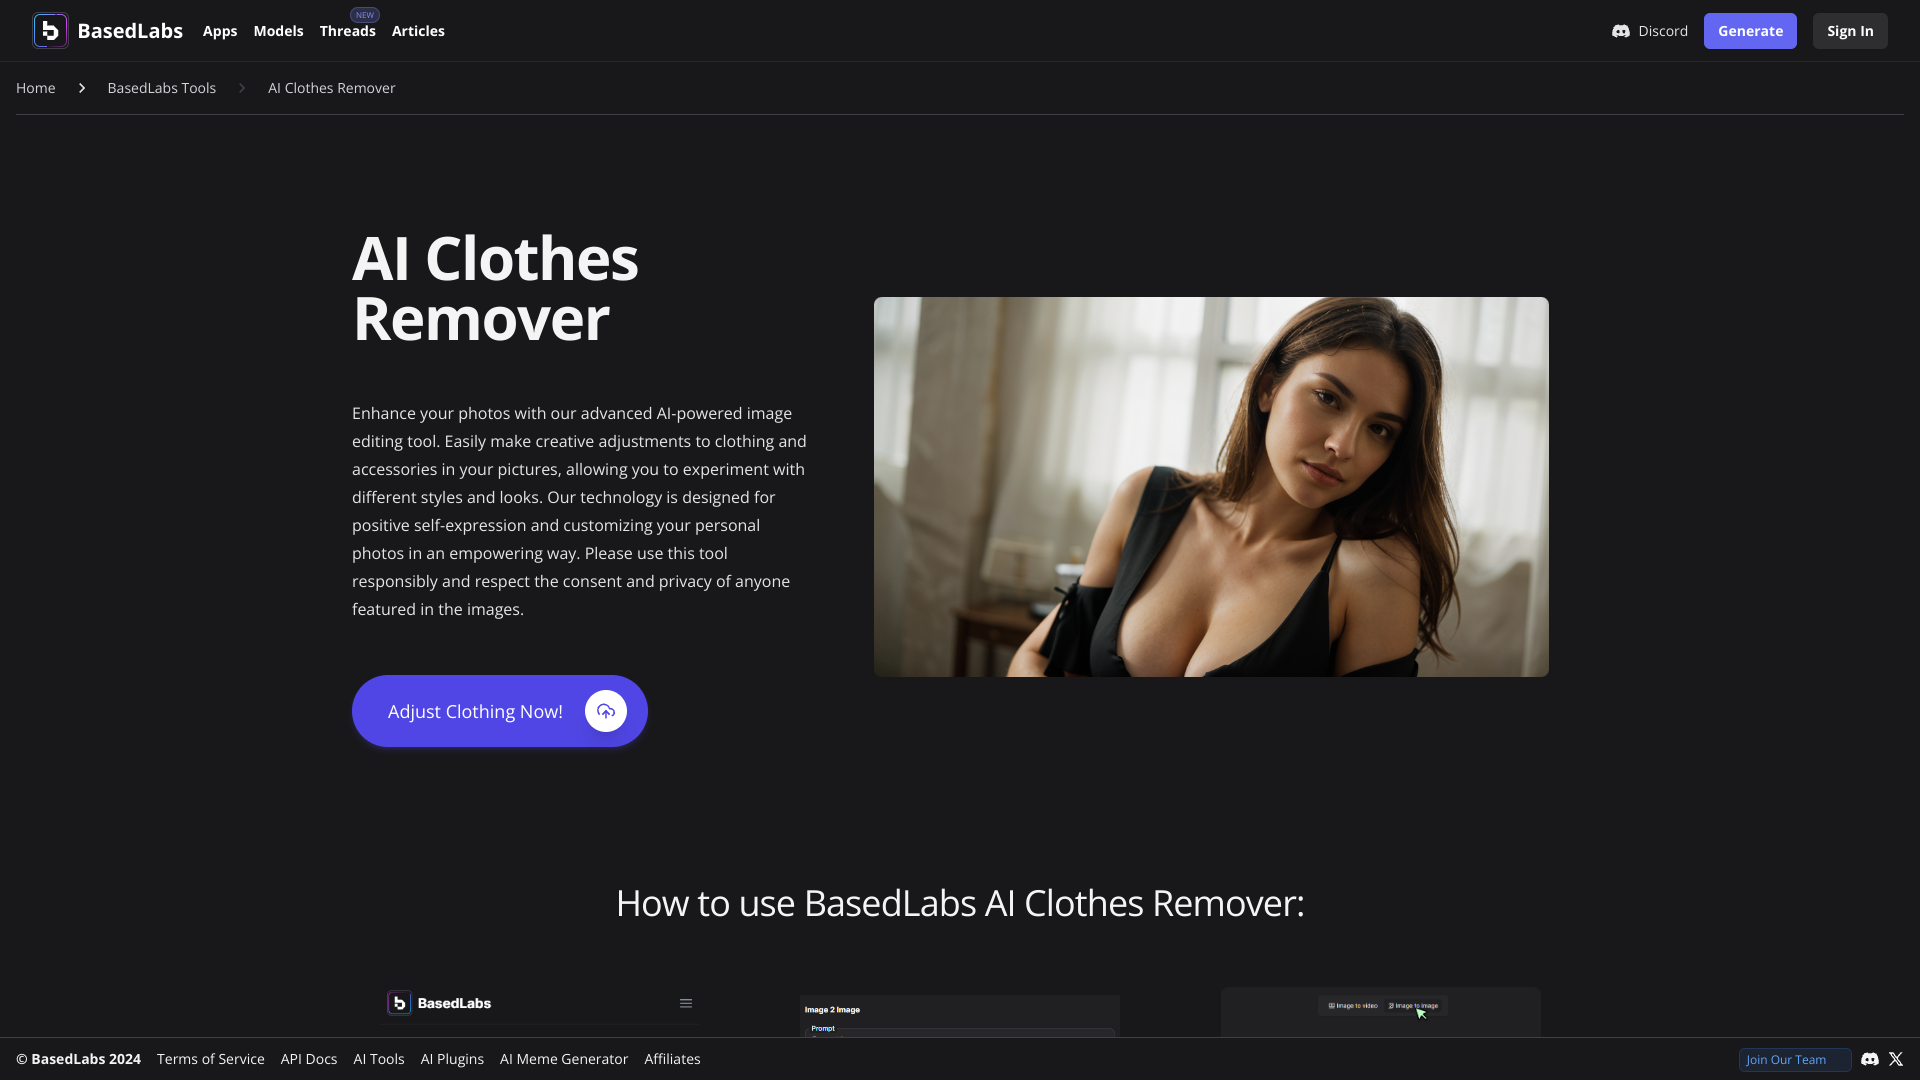Click the Adjust Clothing Now button
This screenshot has height=1080, width=1920.
tap(500, 711)
